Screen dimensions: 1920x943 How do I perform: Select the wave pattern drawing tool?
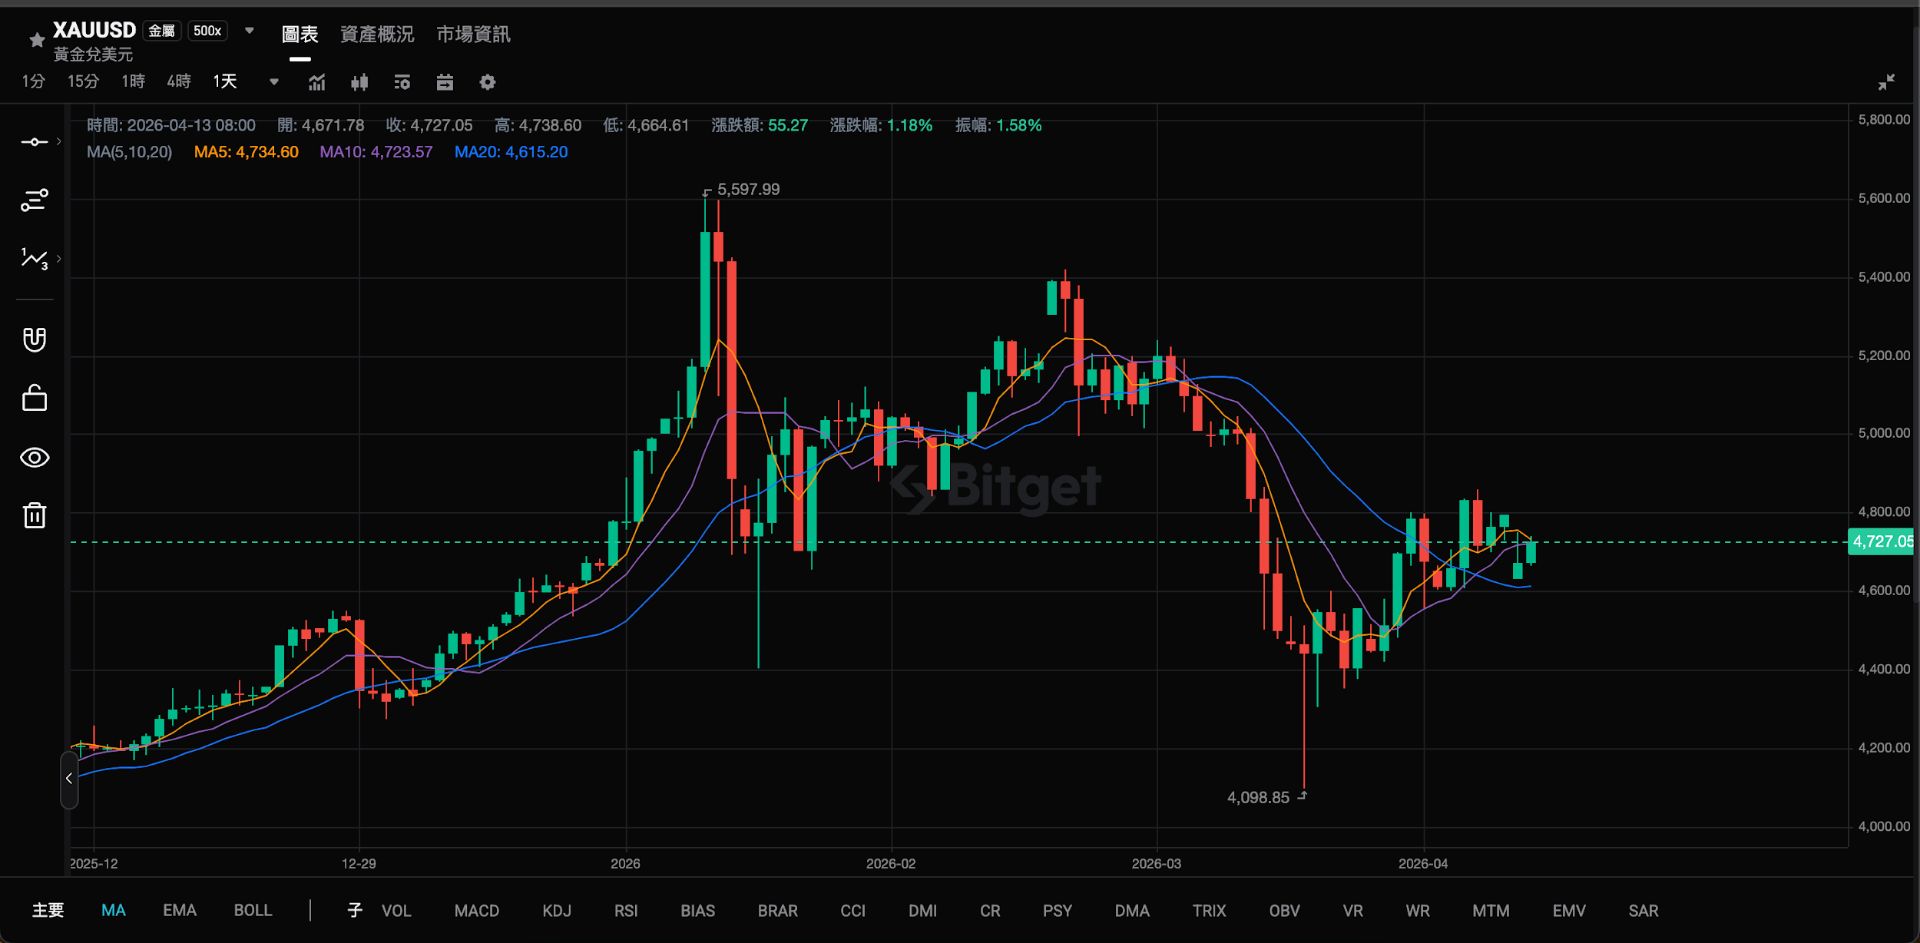(34, 259)
